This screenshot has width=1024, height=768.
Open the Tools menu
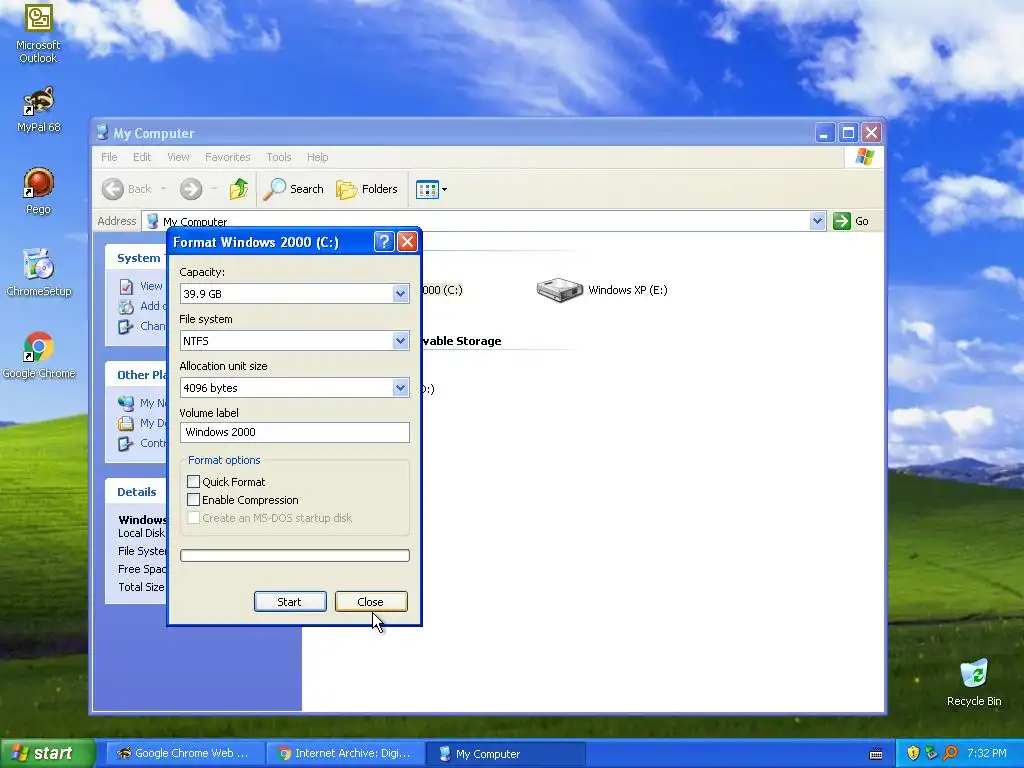pyautogui.click(x=279, y=157)
